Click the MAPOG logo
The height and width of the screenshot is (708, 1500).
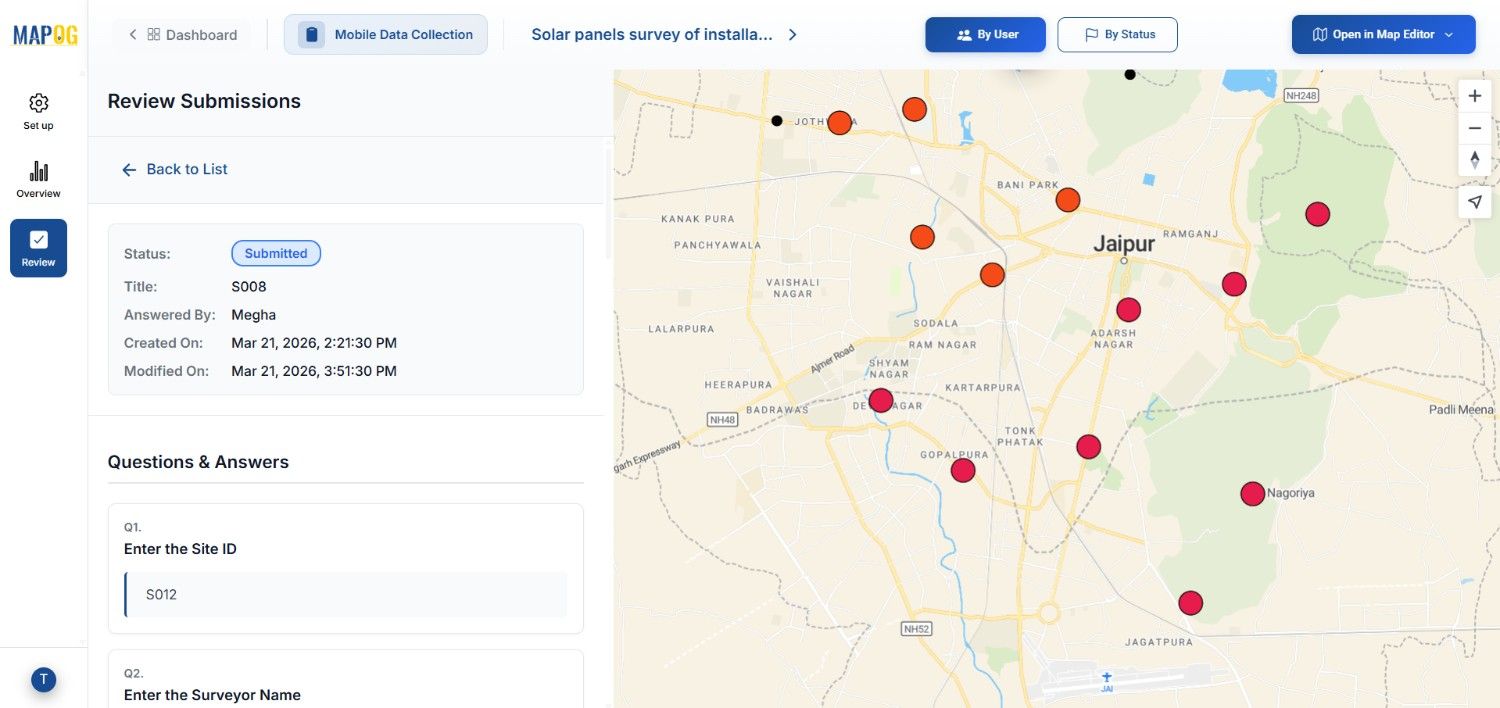[45, 35]
